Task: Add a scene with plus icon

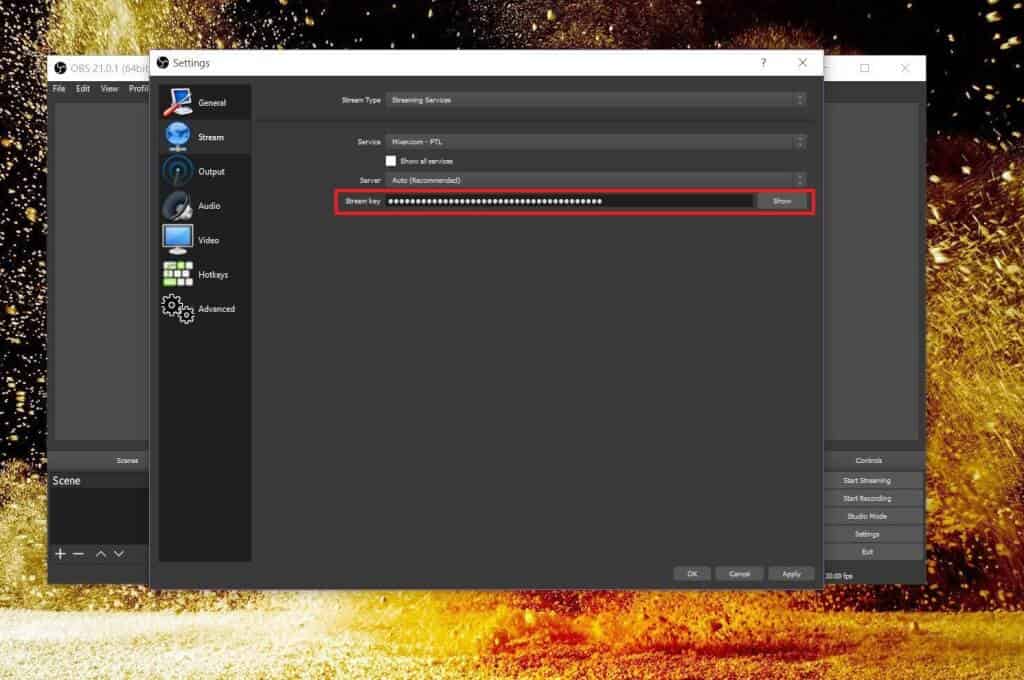Action: [x=60, y=554]
